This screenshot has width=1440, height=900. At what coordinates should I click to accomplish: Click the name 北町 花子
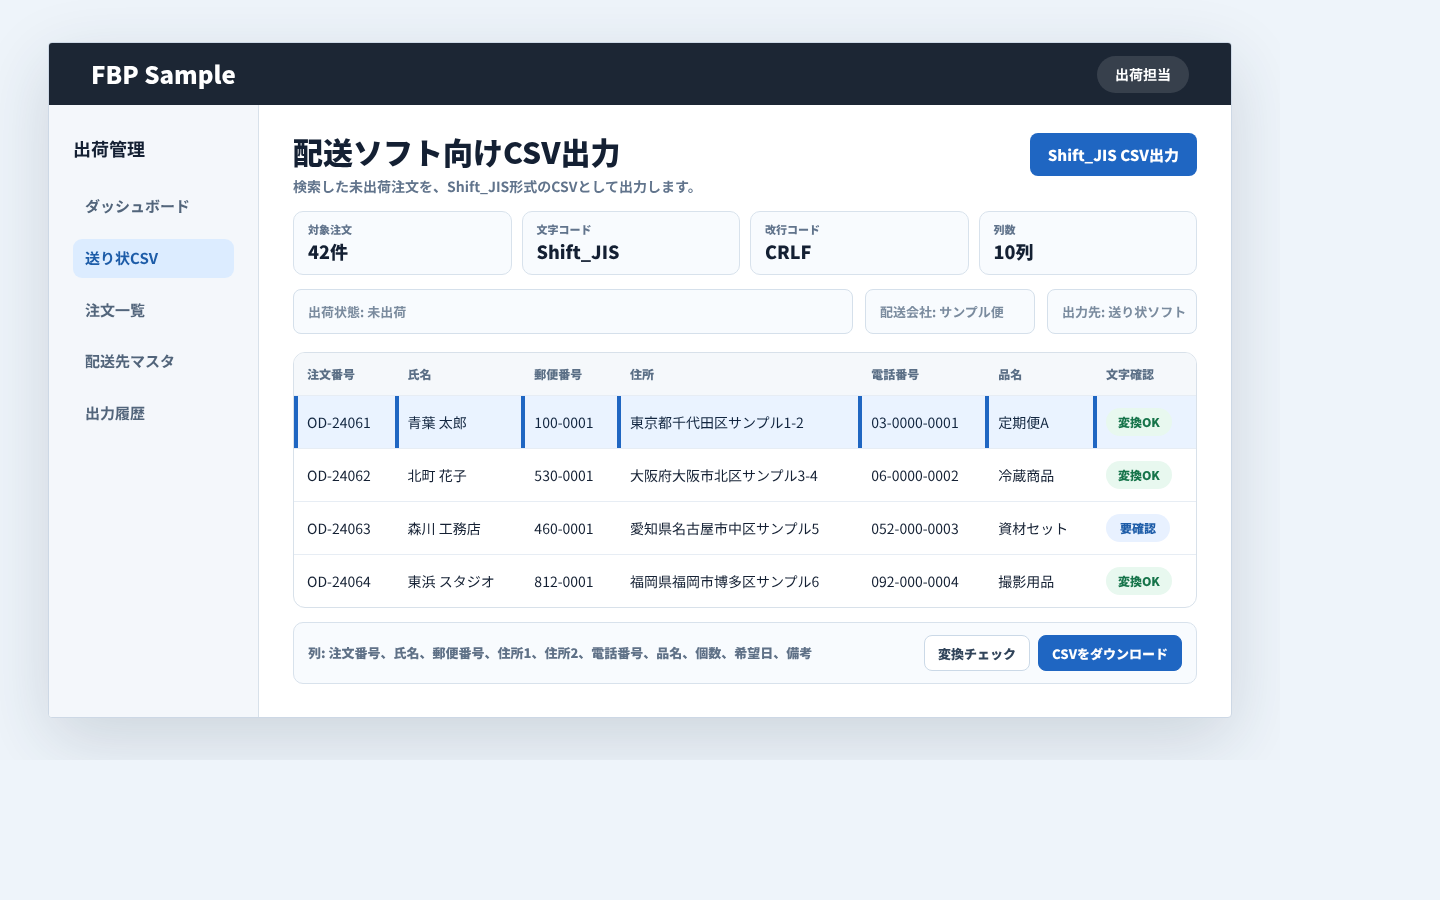tap(437, 476)
